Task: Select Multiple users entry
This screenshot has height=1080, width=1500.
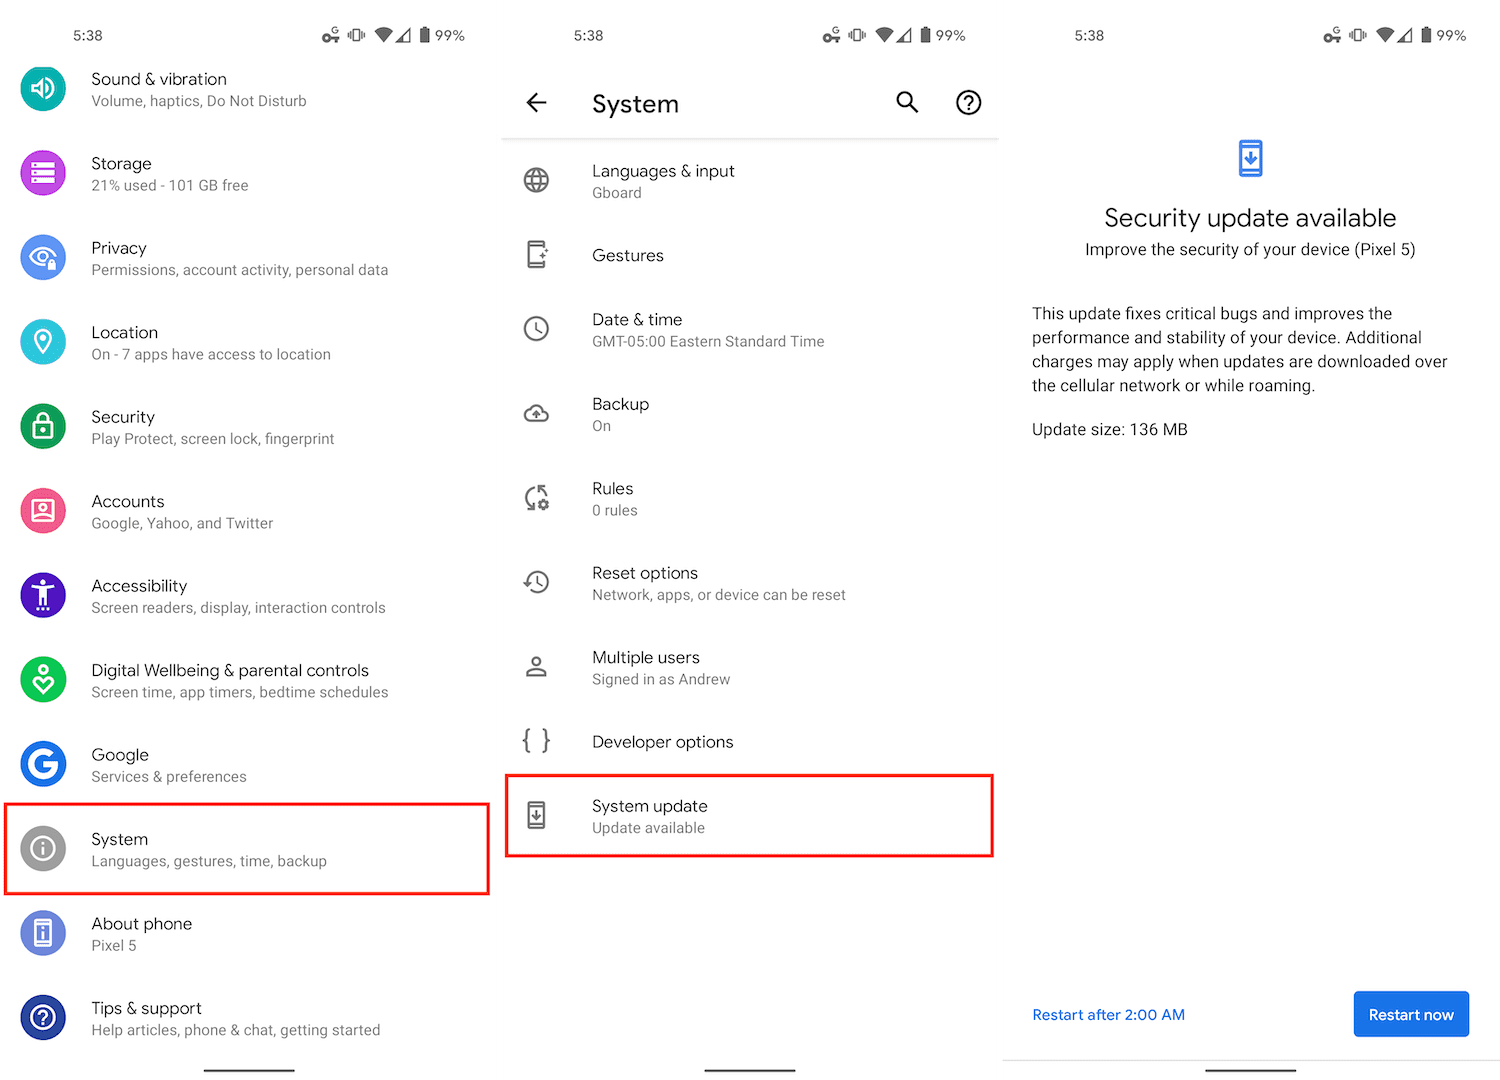Action: [749, 667]
